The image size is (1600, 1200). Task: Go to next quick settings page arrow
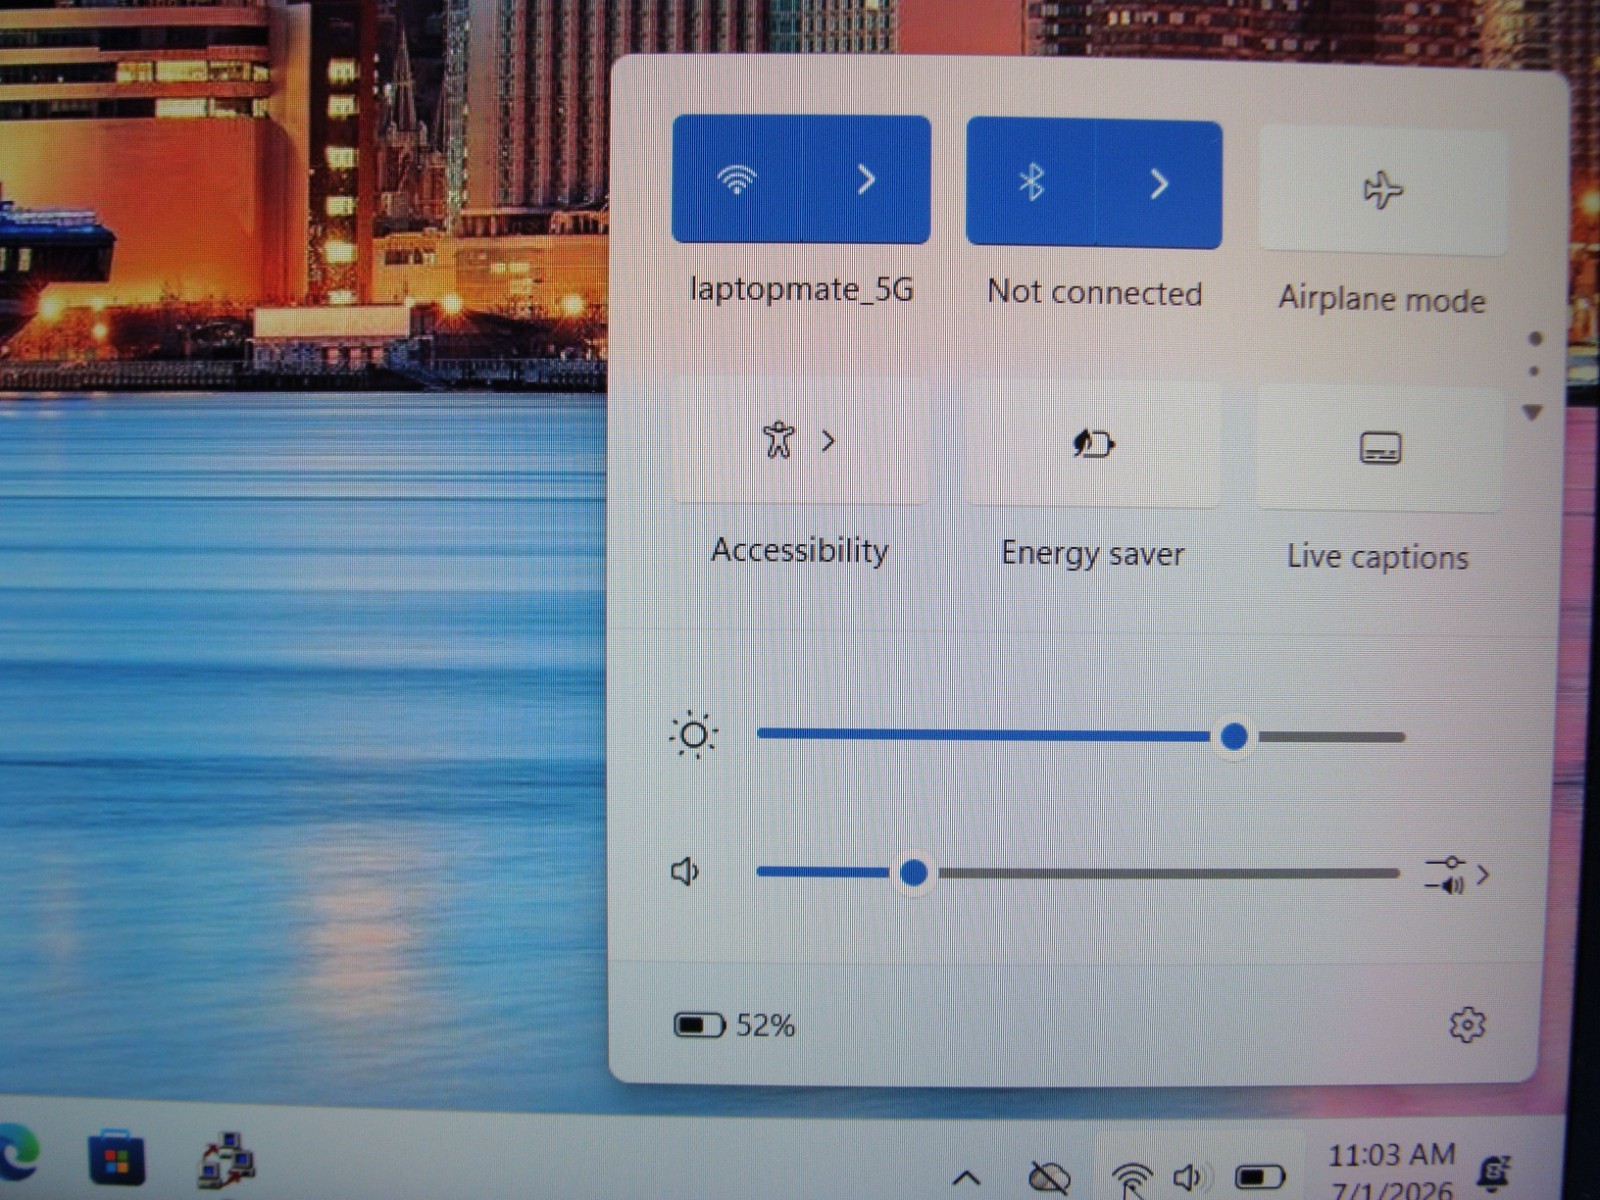tap(1532, 412)
